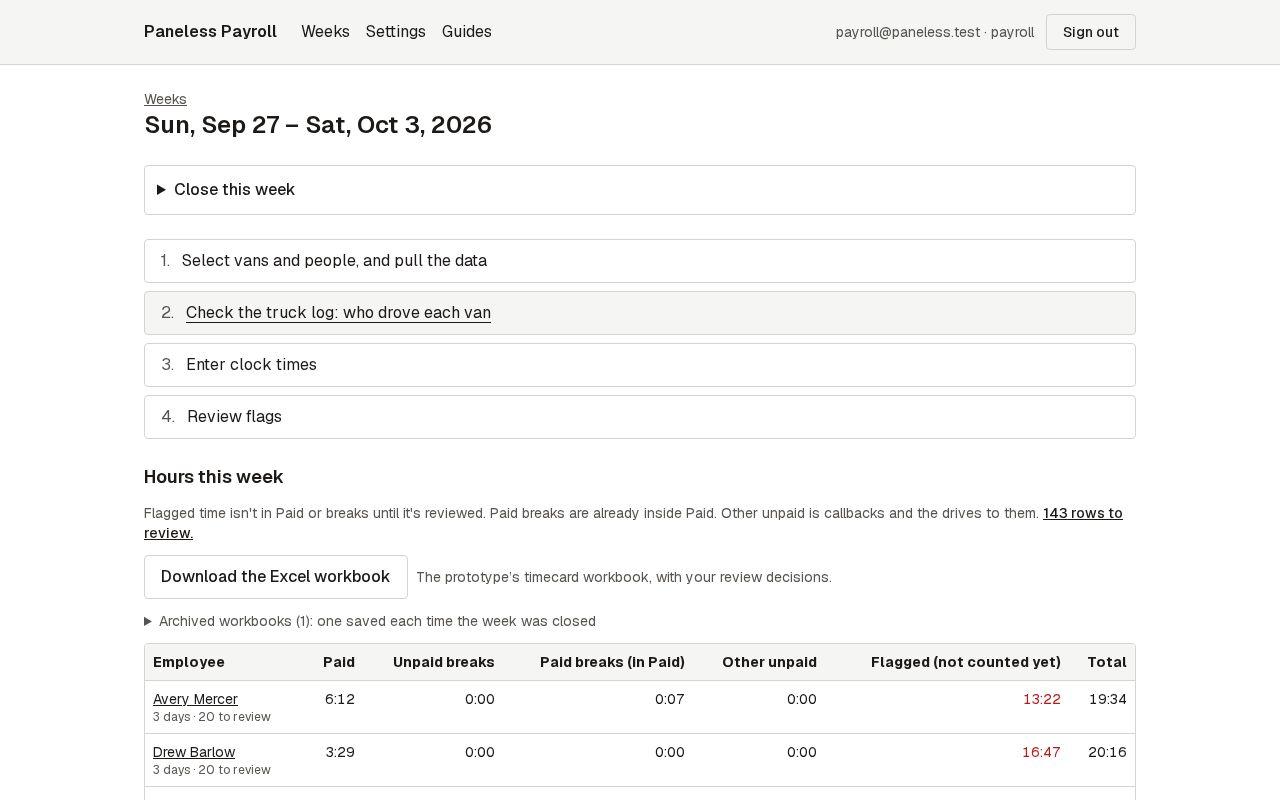1280x800 pixels.
Task: Expand the Close this week section
Action: [x=640, y=190]
